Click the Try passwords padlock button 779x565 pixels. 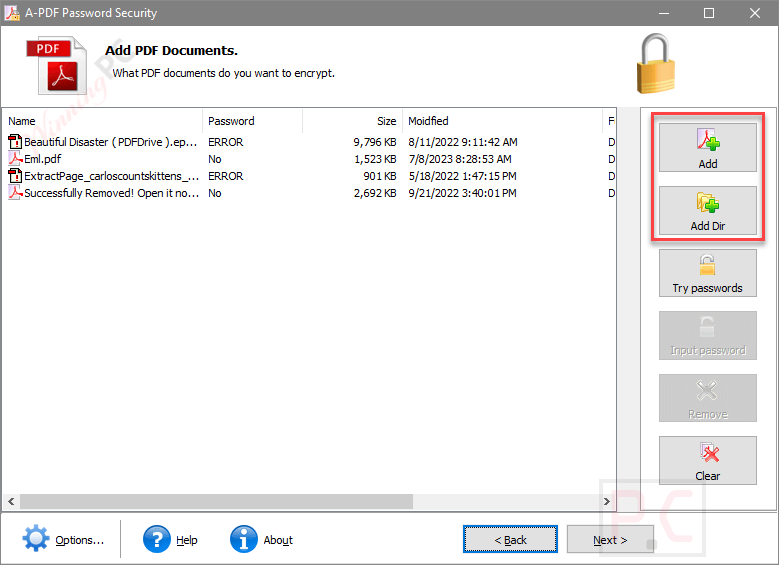[x=707, y=273]
